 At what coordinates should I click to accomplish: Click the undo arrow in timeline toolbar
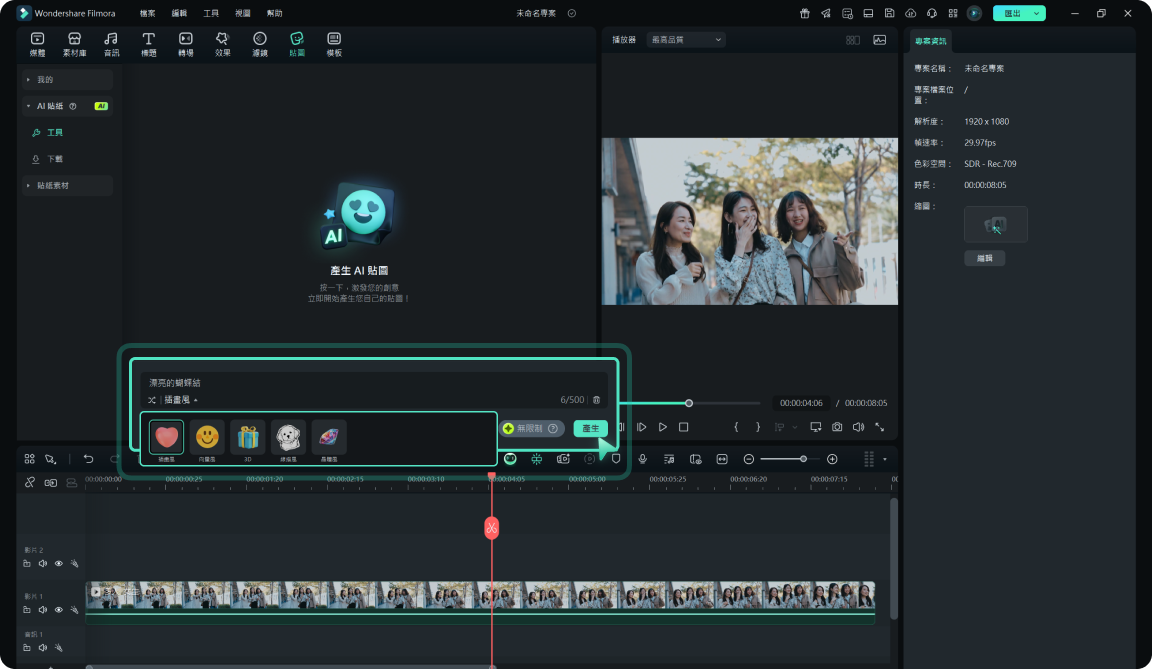click(88, 459)
